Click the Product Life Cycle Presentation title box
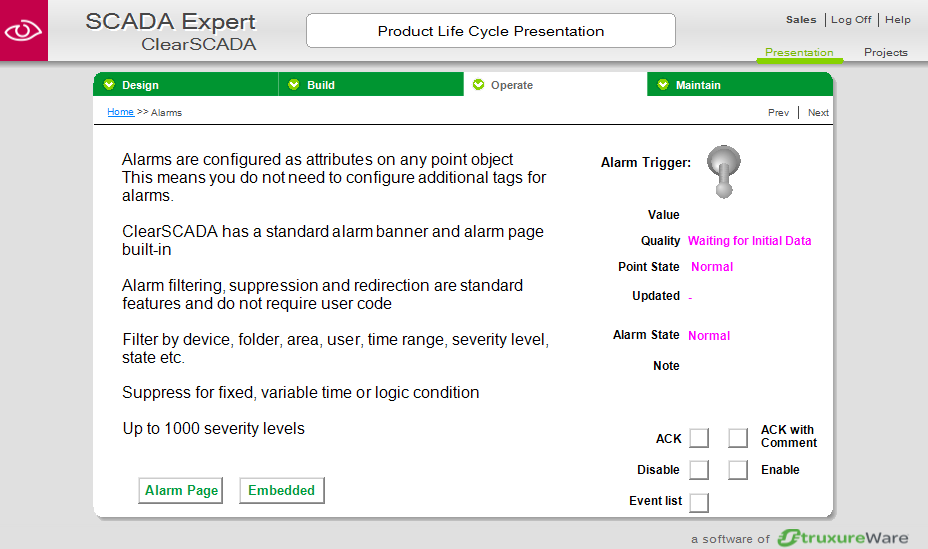Screen dimensions: 928x549 click(x=491, y=31)
